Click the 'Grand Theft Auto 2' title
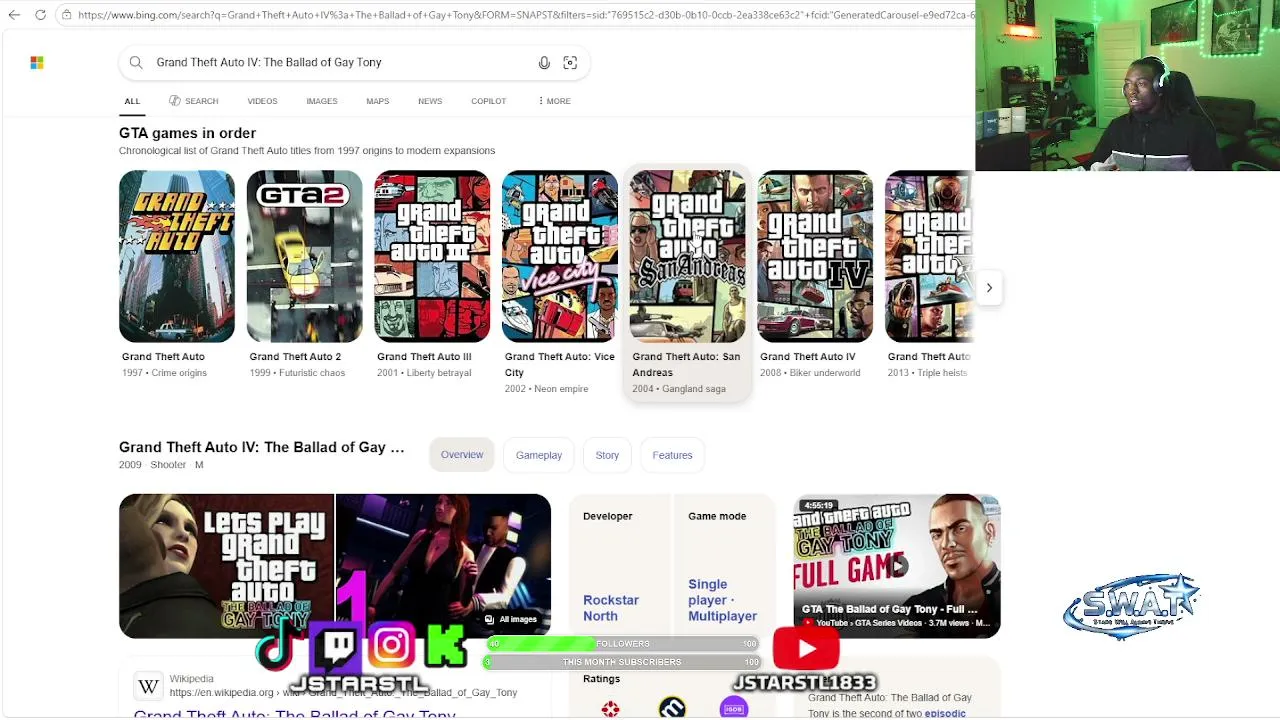The height and width of the screenshot is (720, 1280). tap(295, 357)
